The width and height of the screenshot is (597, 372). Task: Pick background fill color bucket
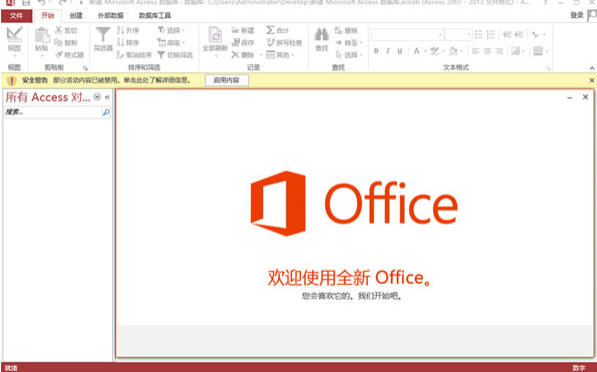pyautogui.click(x=453, y=51)
